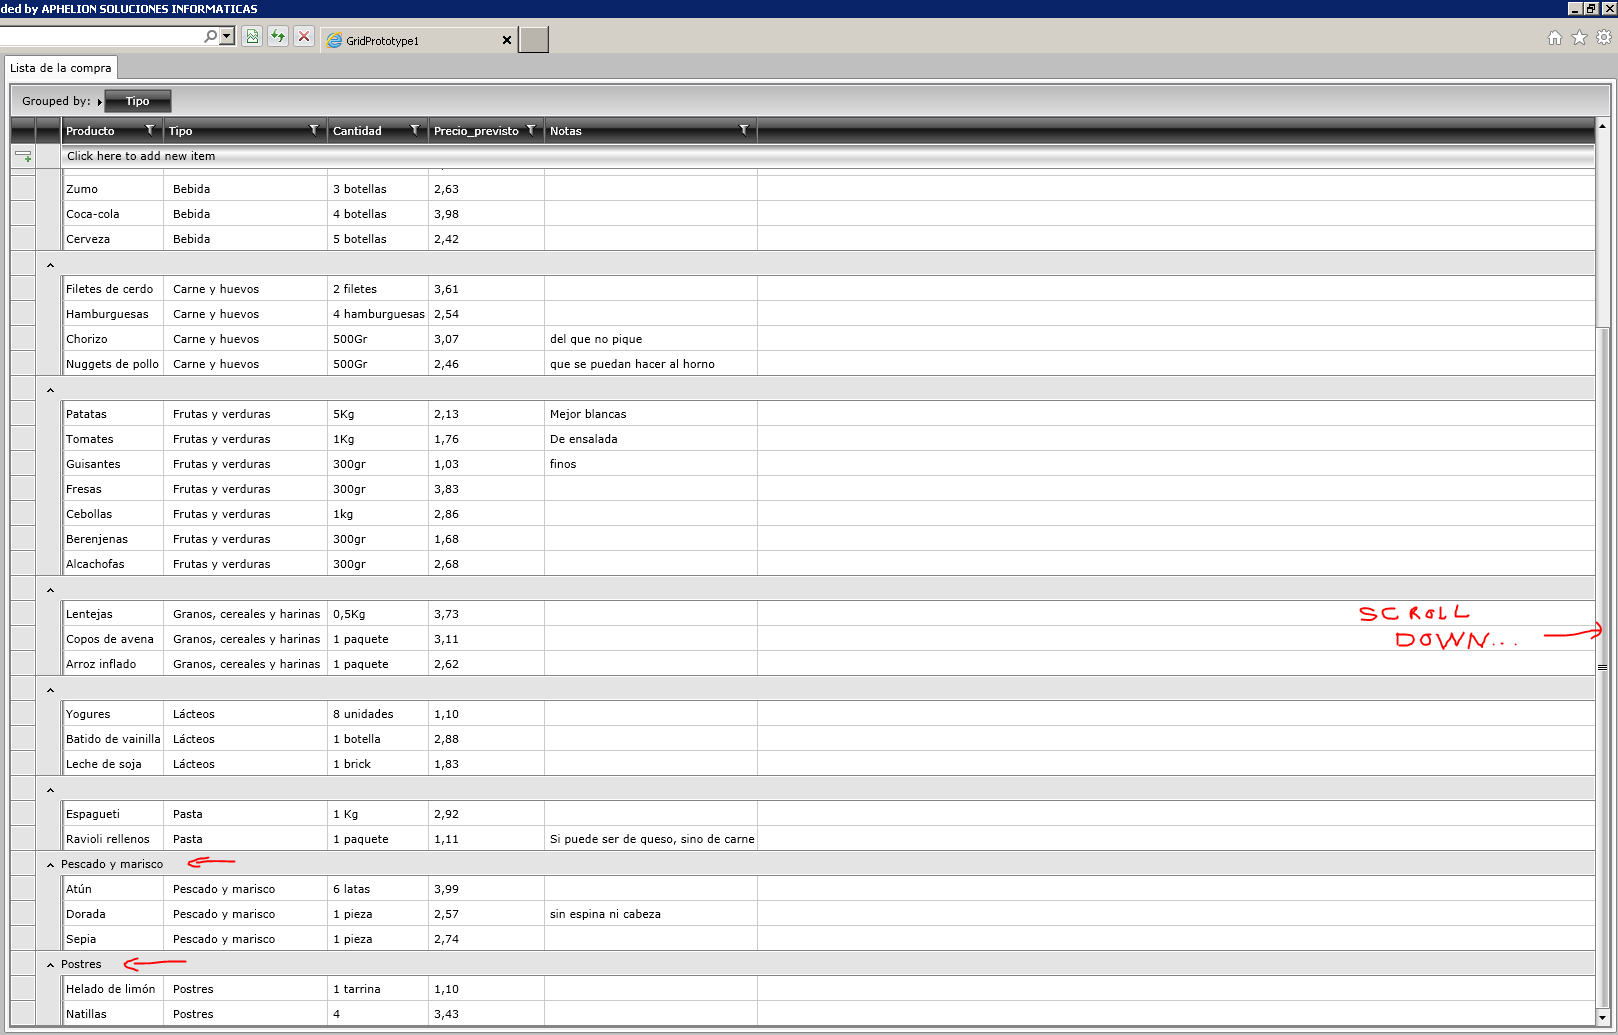Sort by the Producto column header
The width and height of the screenshot is (1618, 1035).
click(x=90, y=131)
